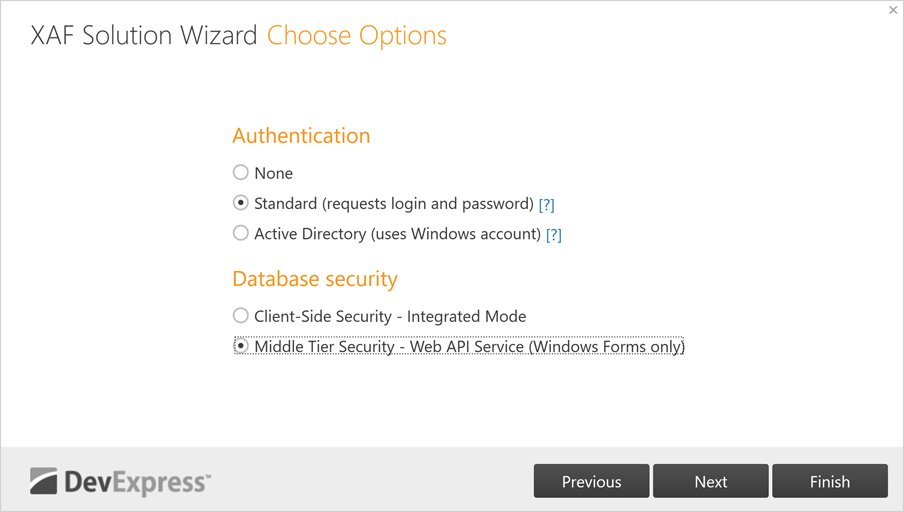Click the "Choose Options" wizard title
The width and height of the screenshot is (904, 512).
pyautogui.click(x=356, y=36)
